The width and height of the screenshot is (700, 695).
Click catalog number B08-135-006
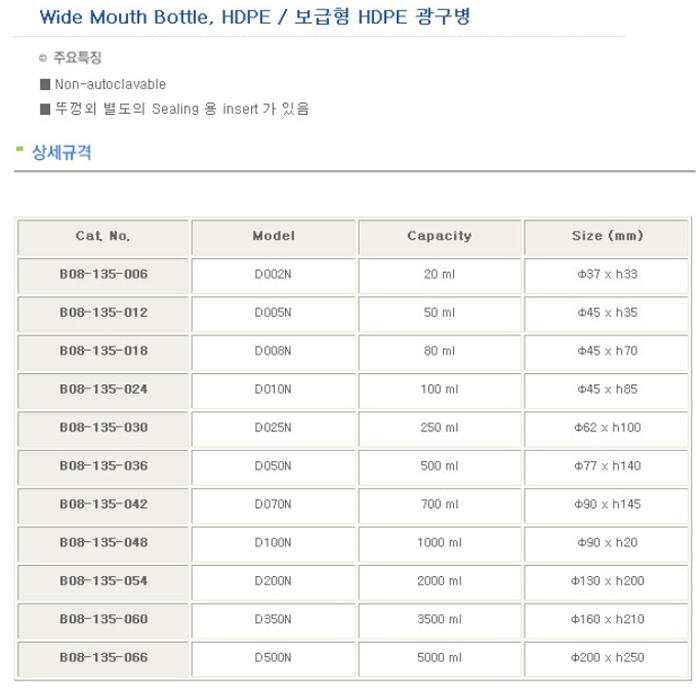point(103,274)
